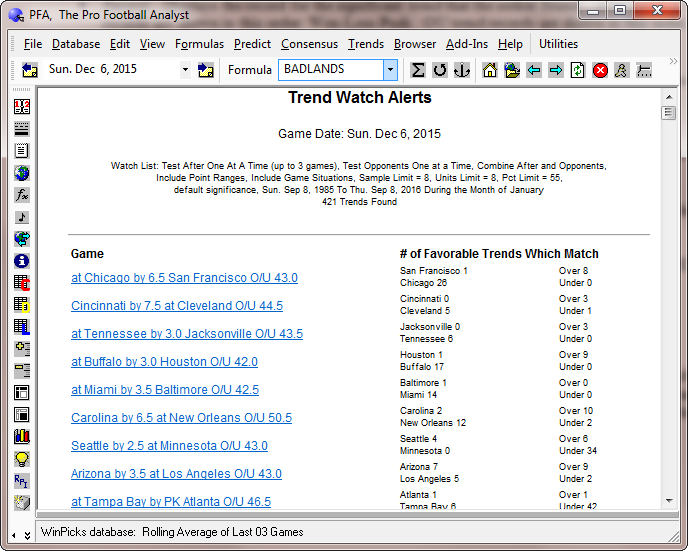Click the grid with blue L icon
This screenshot has height=551, width=688.
tap(22, 326)
